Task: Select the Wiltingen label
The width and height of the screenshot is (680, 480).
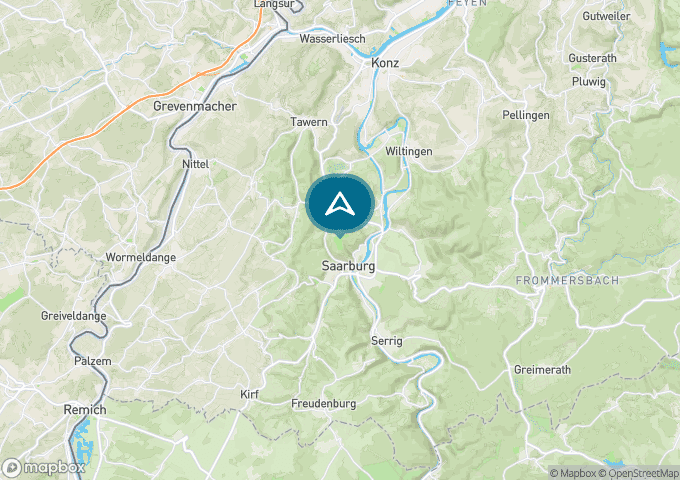Action: [409, 151]
